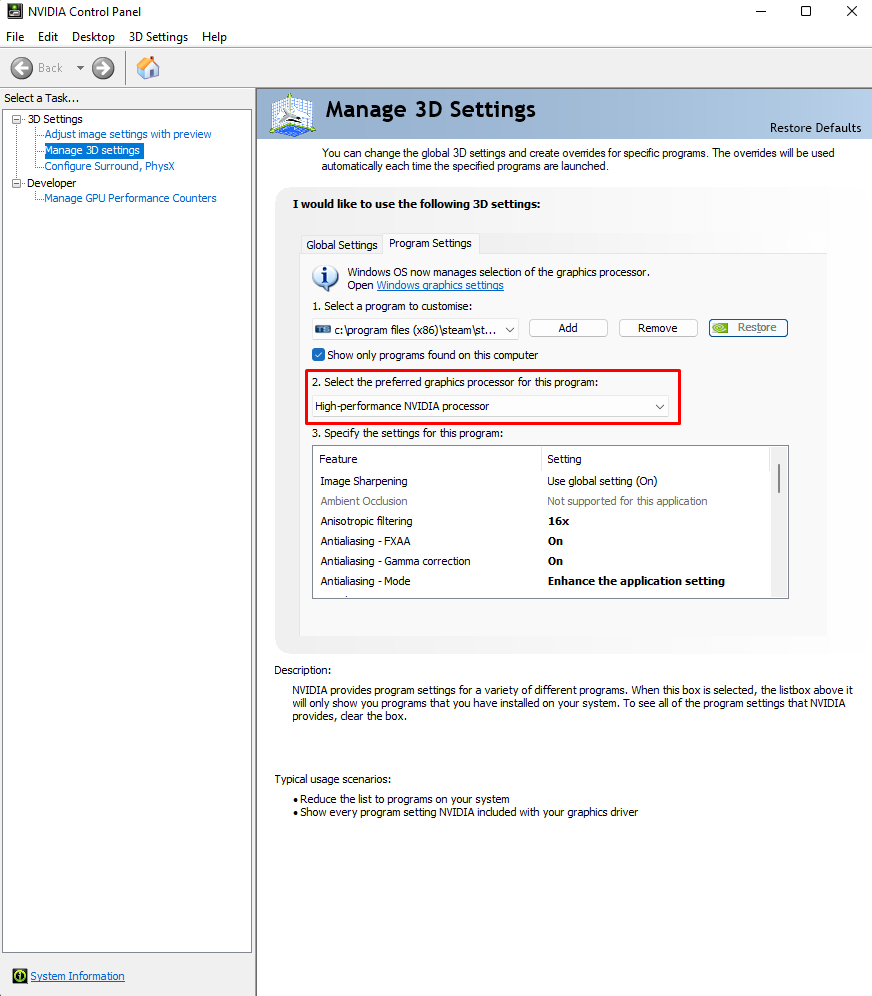Screen dimensions: 872x996
Task: Click the information icon near Windows OS notice
Action: [325, 278]
